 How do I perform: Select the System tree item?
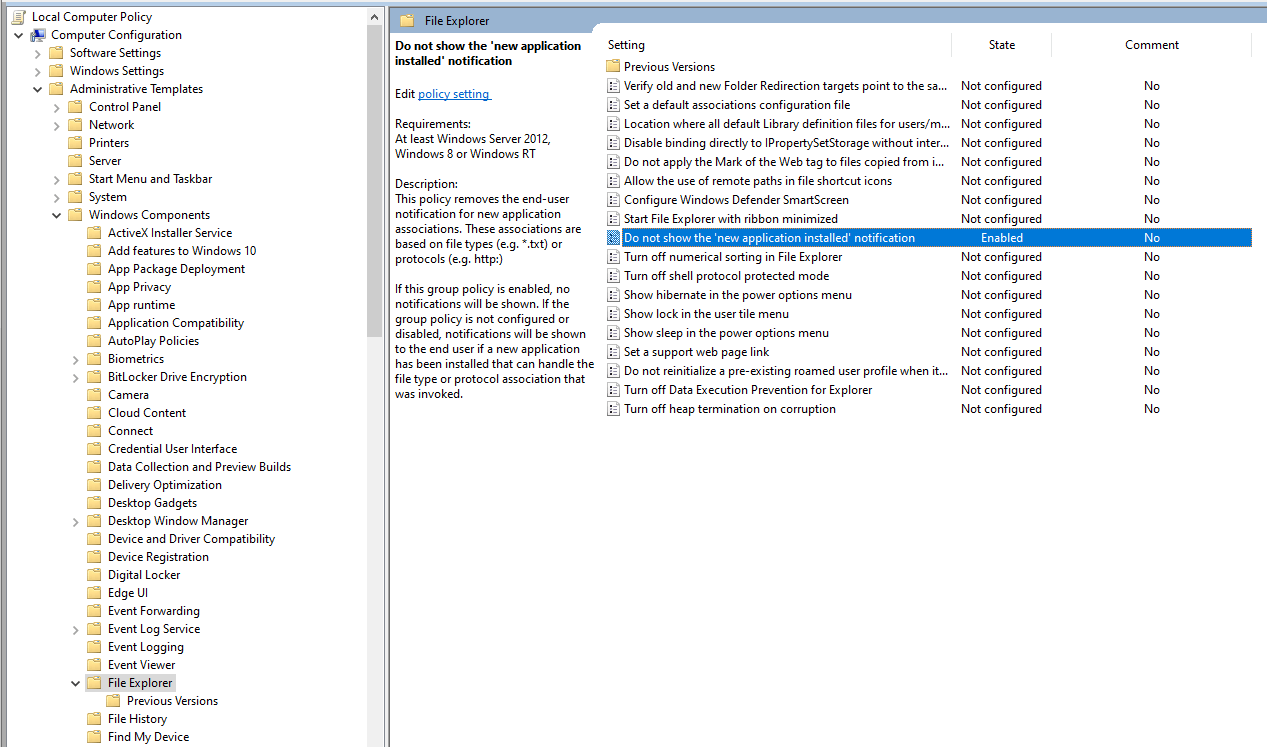(107, 197)
